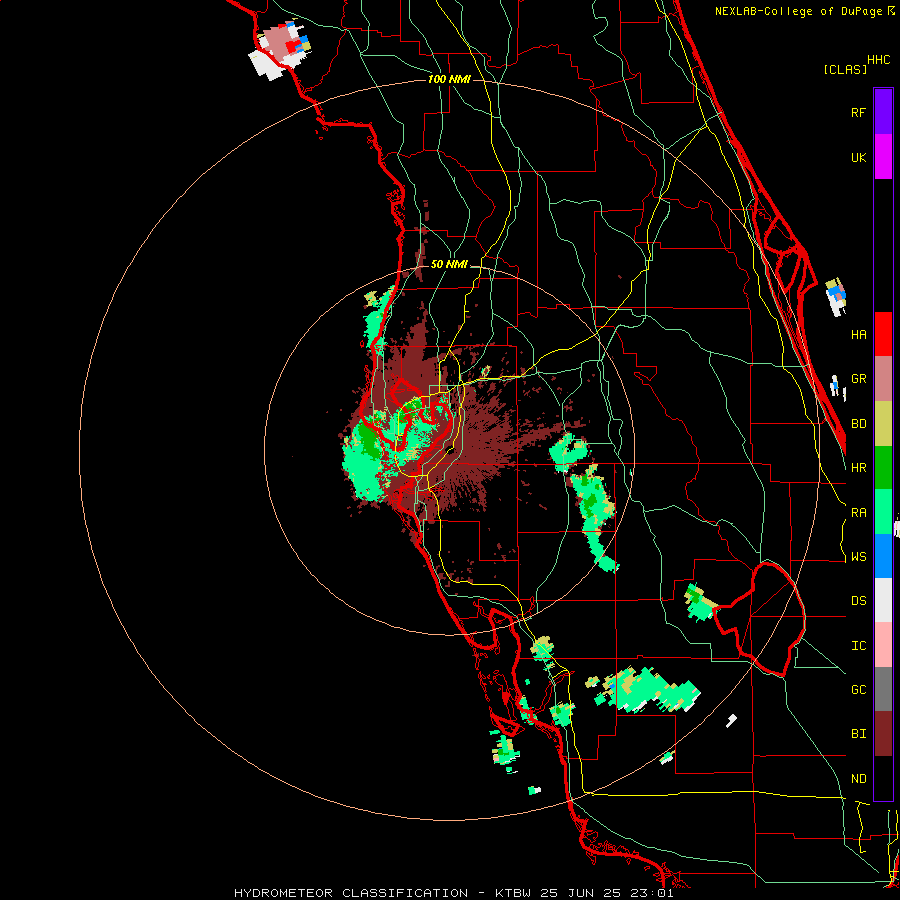The height and width of the screenshot is (900, 900).
Task: Click the "GC" legend label
Action: tap(858, 690)
